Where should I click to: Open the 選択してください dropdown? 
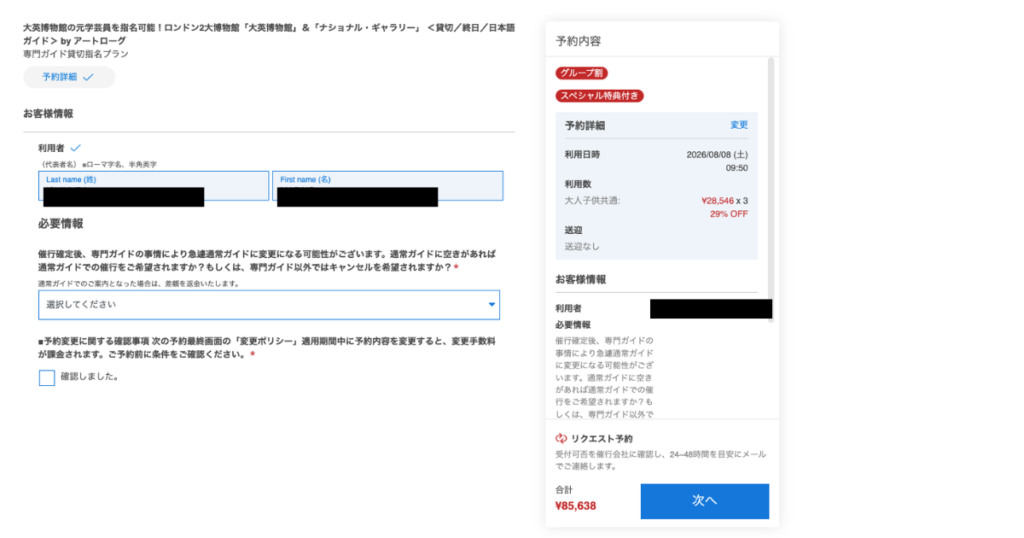click(269, 305)
